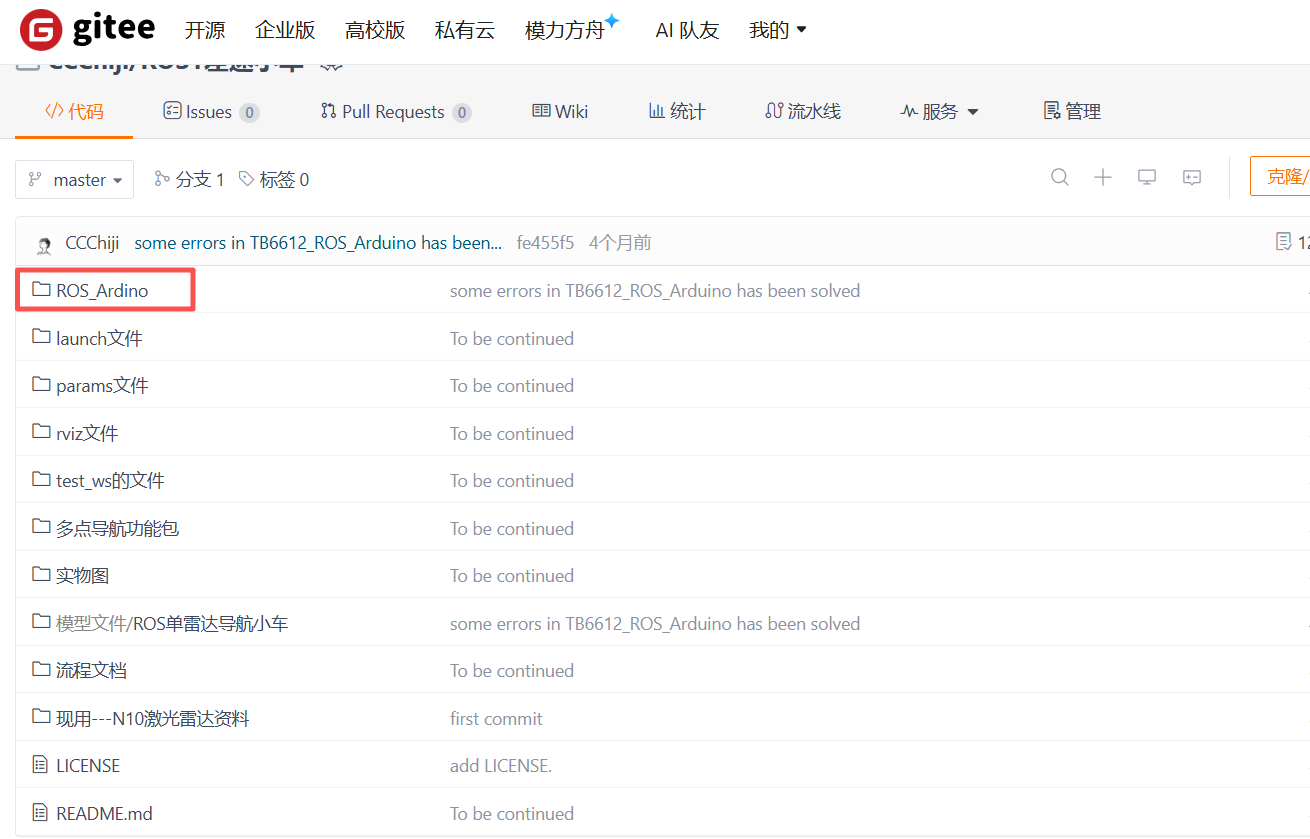Viewport: 1310px width, 839px height.
Task: Click the search magnifier icon
Action: point(1060,178)
